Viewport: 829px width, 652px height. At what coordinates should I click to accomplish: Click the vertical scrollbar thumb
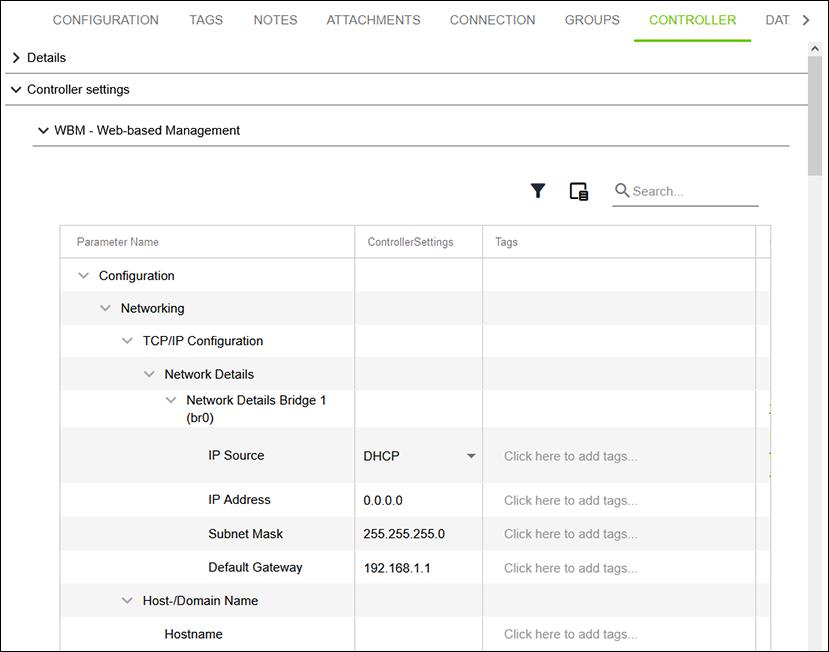click(815, 116)
